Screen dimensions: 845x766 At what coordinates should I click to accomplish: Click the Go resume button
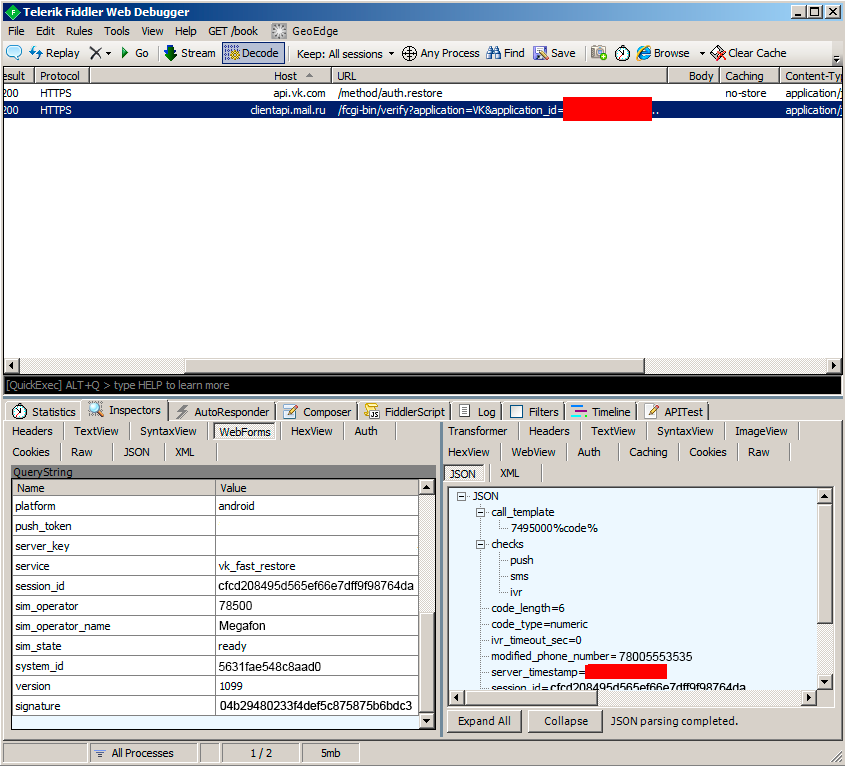point(135,53)
